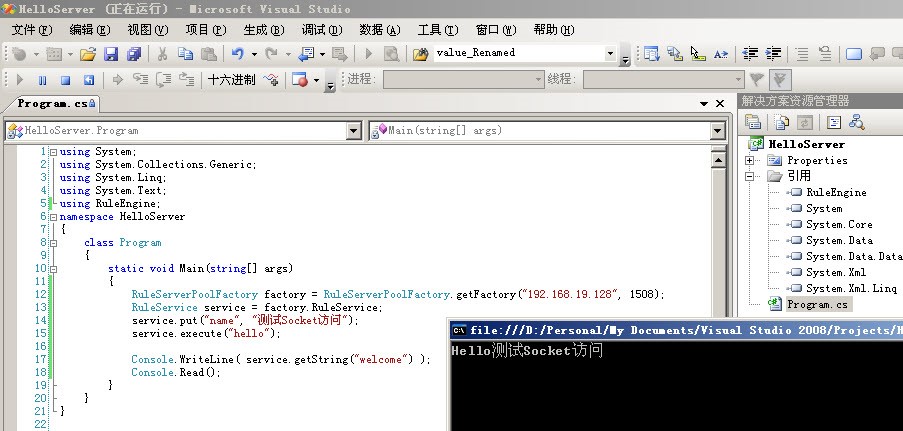Viewport: 903px width, 431px height.
Task: Click the console window title bar
Action: point(676,330)
